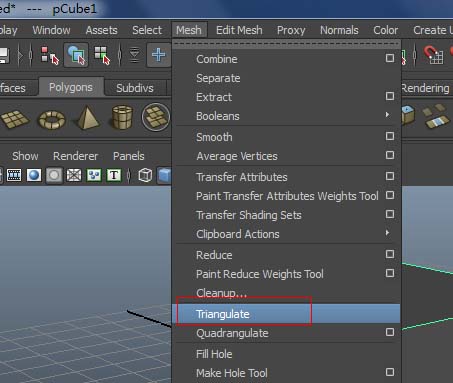Click the red magnet snap icon
The width and height of the screenshot is (453, 383).
433,55
